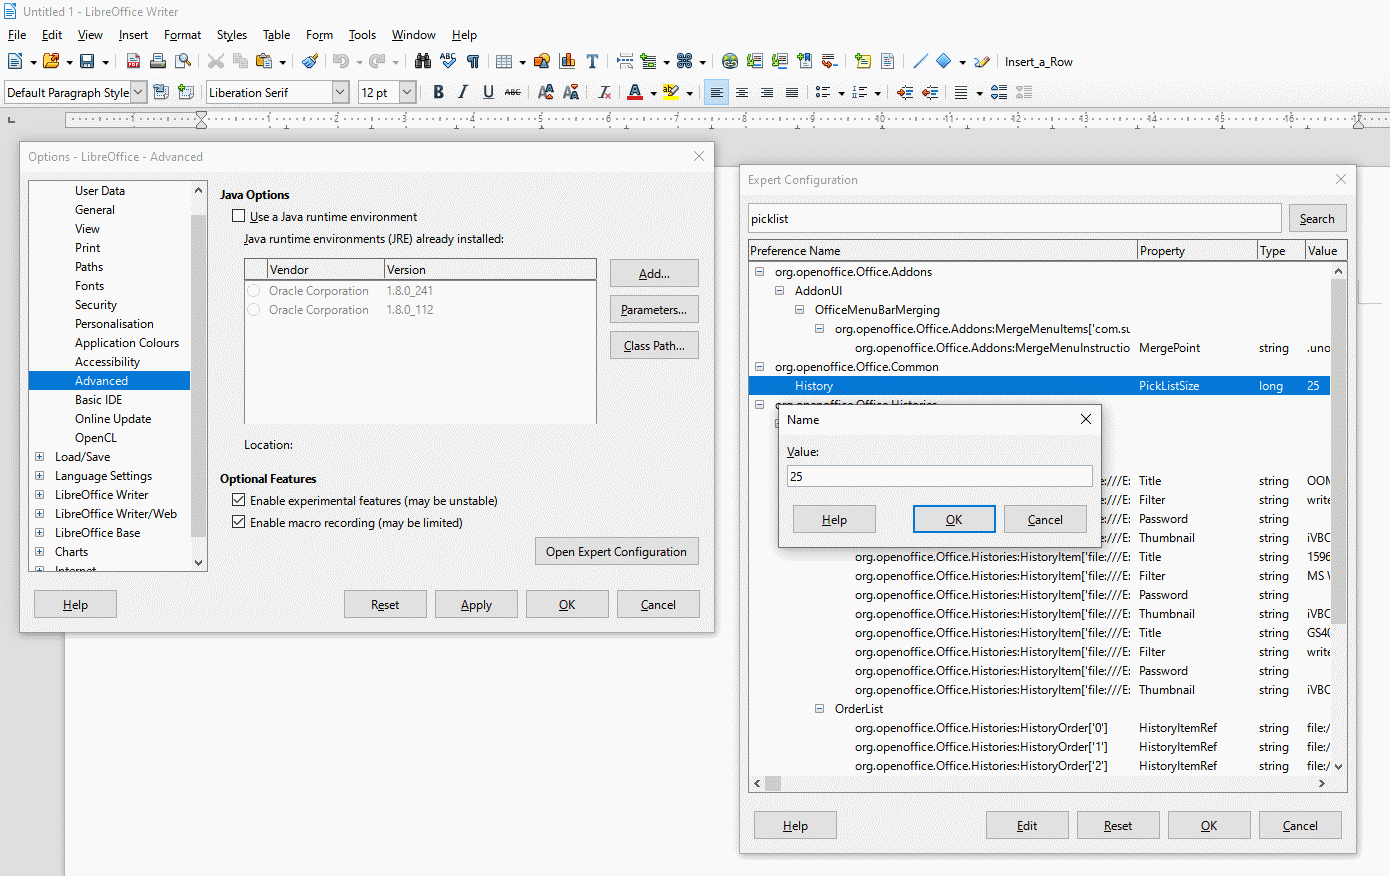Collapse the org.openoffice.Office.Addons tree node
1390x876 pixels.
(760, 272)
